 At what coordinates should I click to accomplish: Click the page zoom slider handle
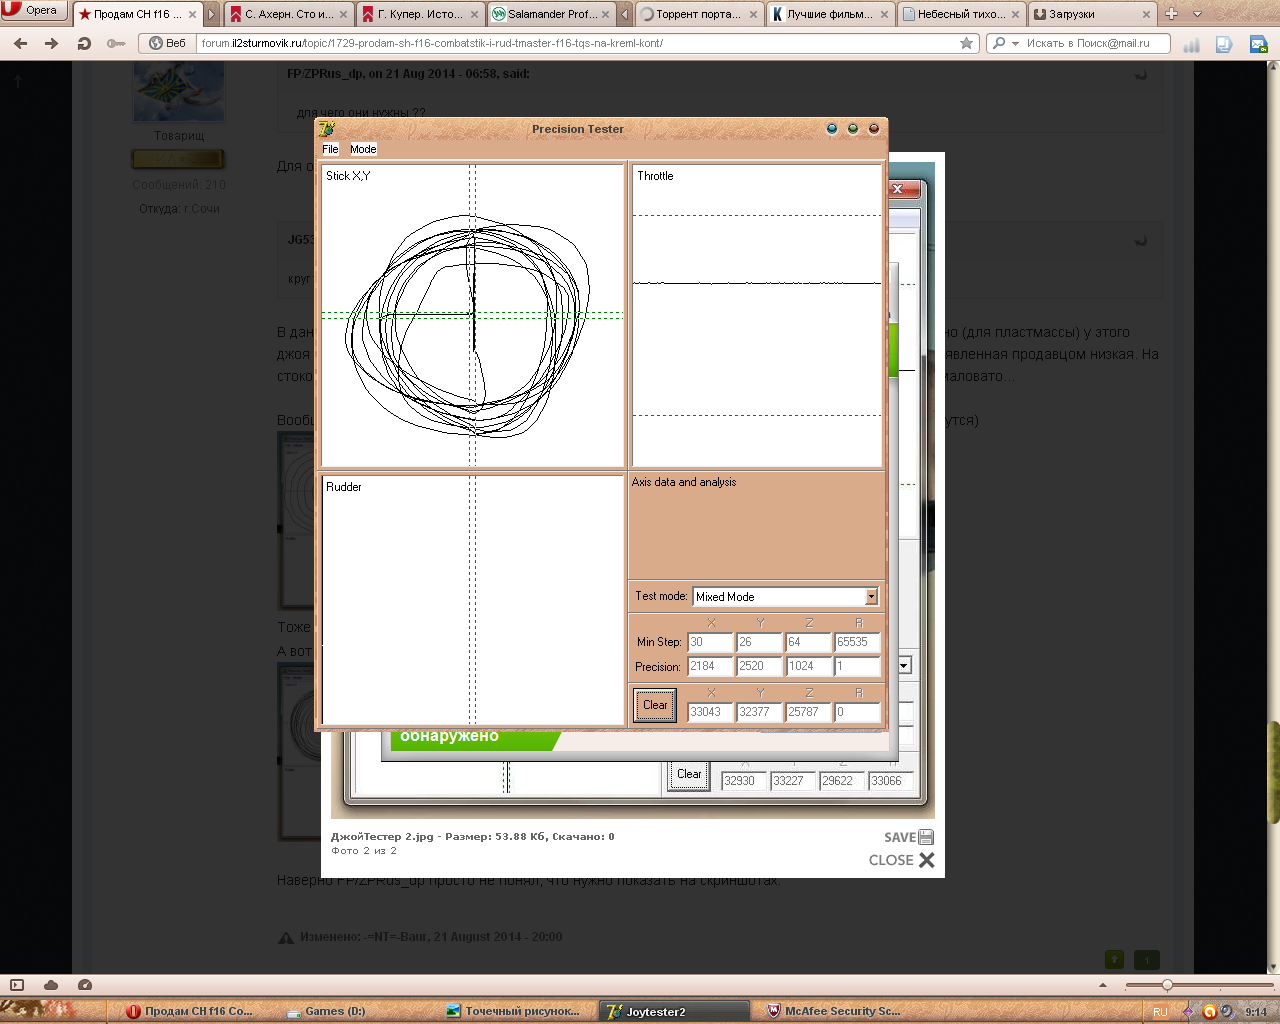(x=1166, y=985)
